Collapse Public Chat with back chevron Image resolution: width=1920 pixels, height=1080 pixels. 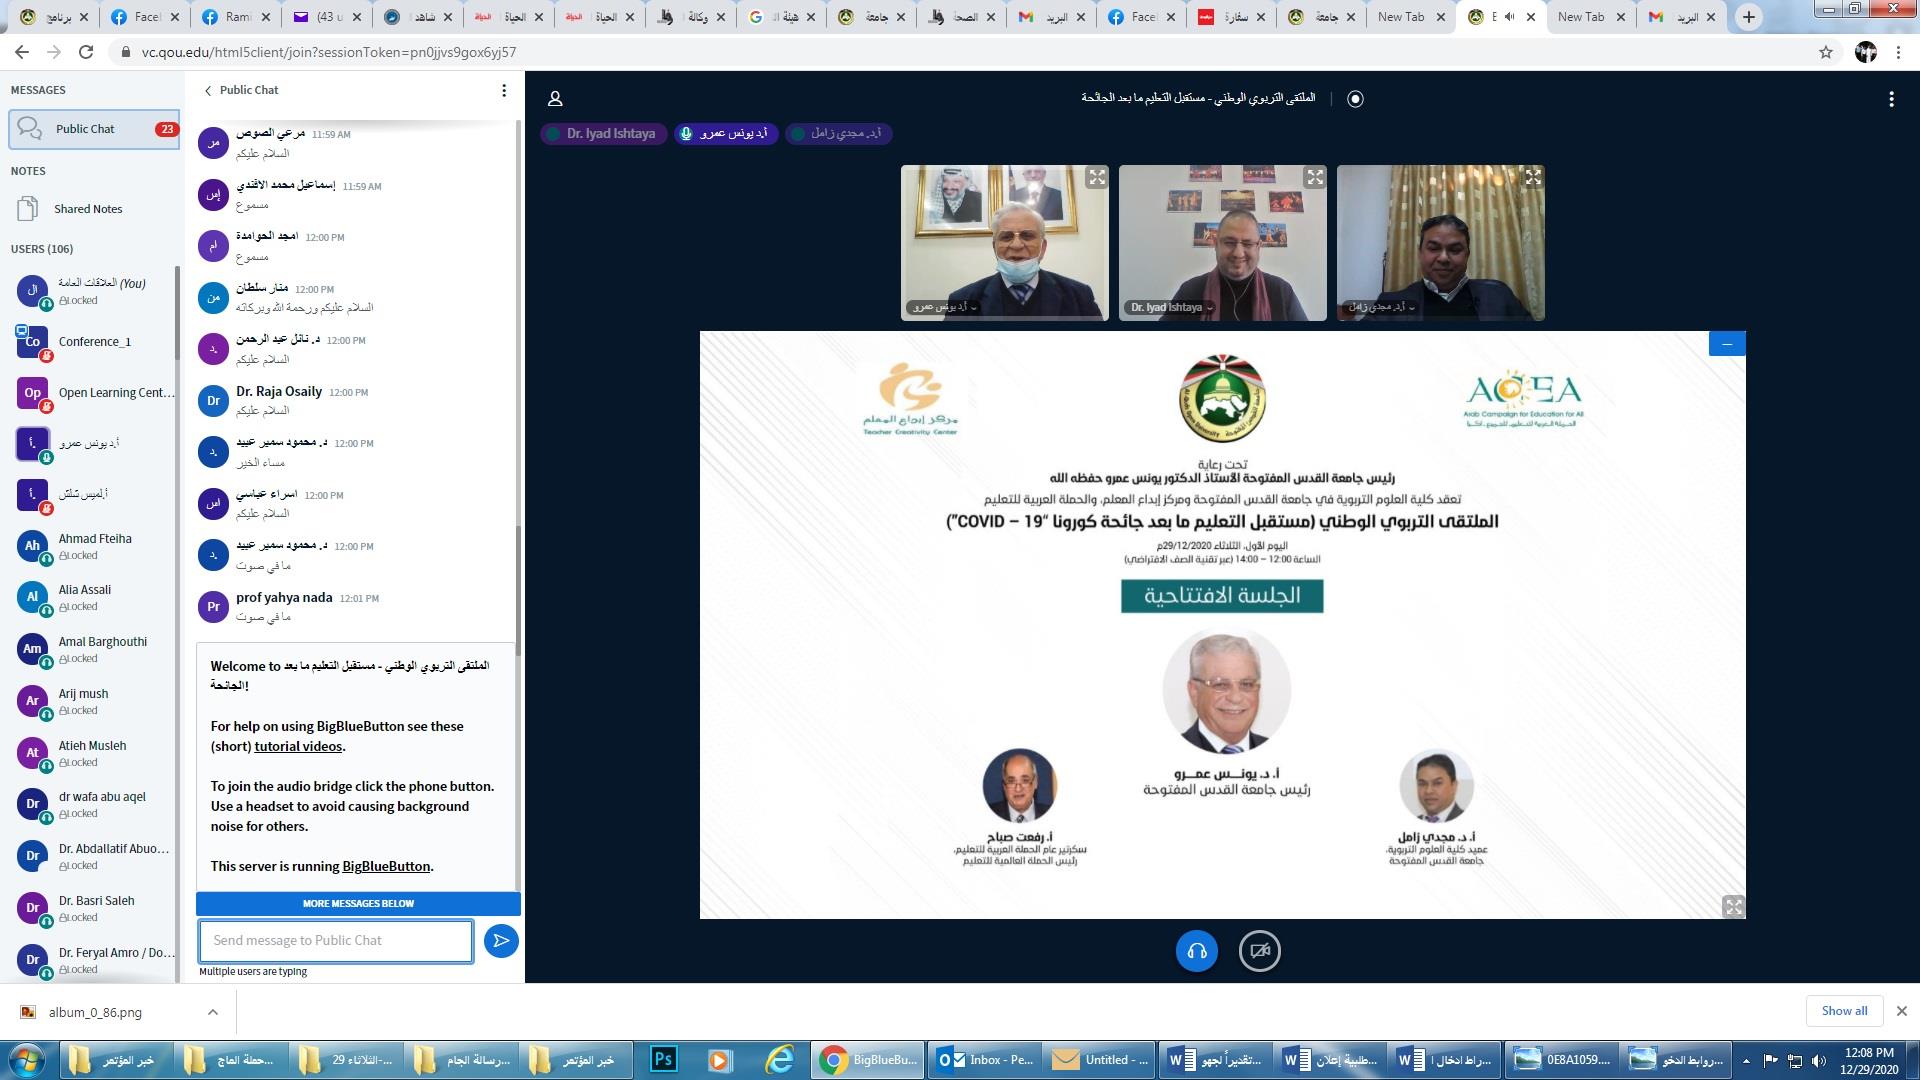(208, 91)
